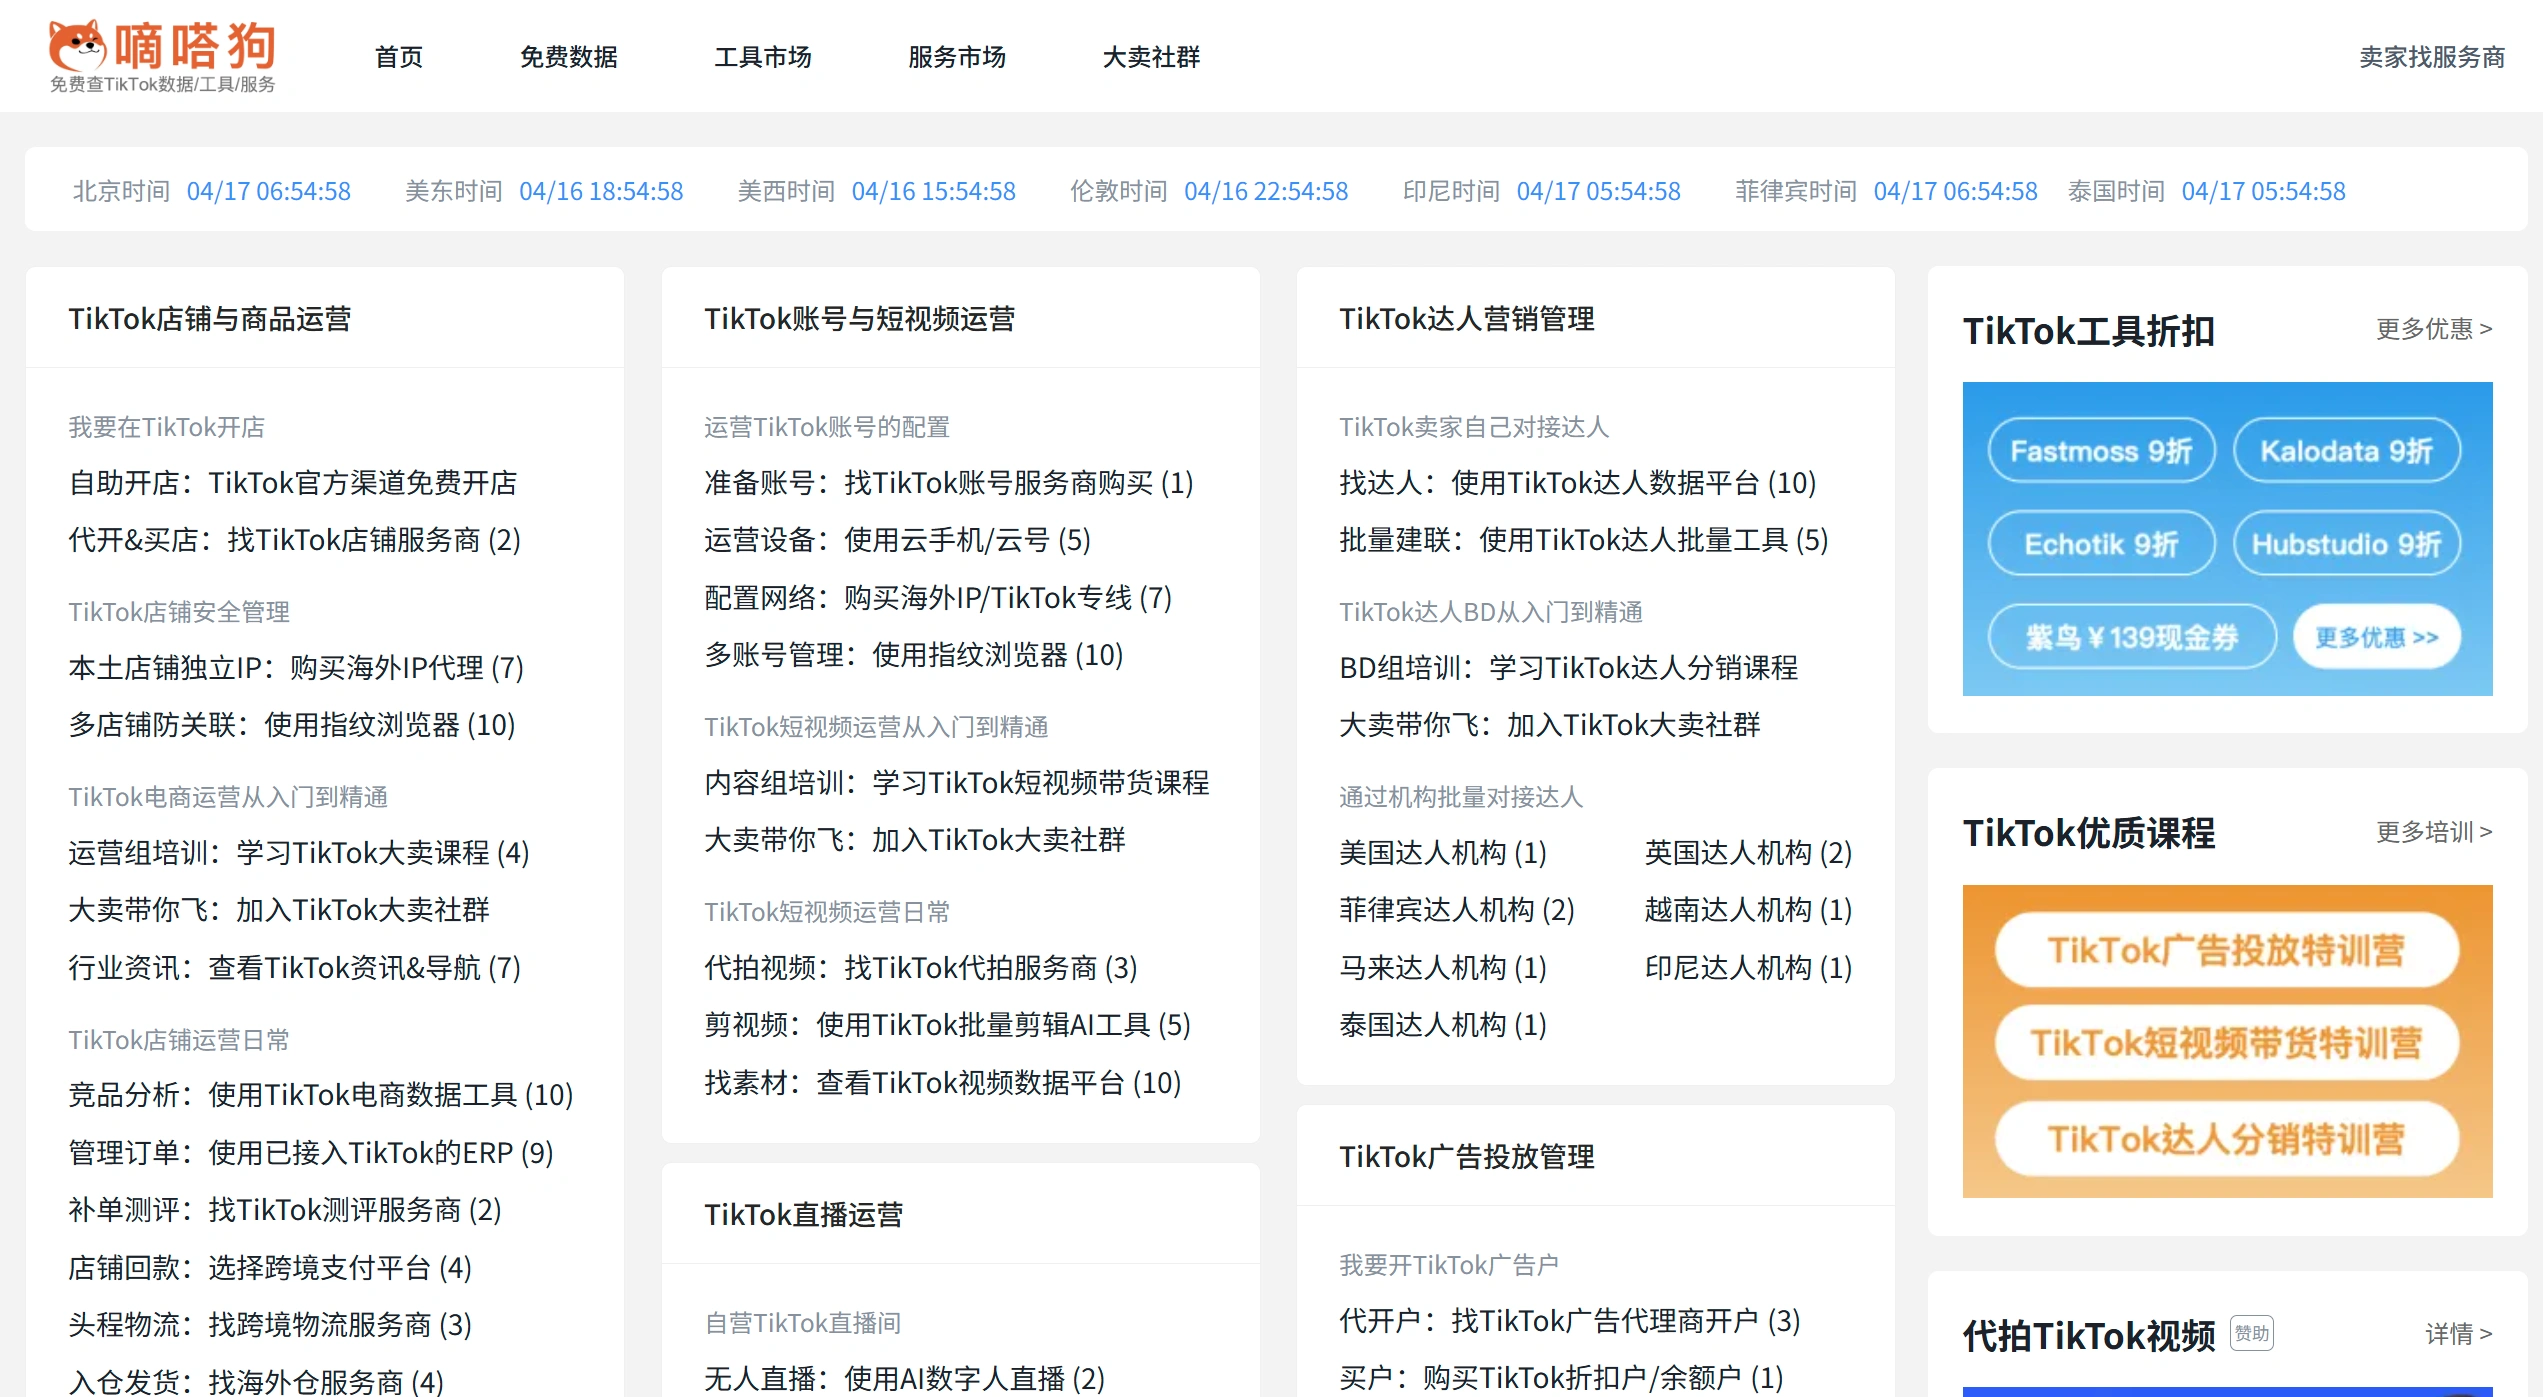Switch to 服务市场
The height and width of the screenshot is (1397, 2543).
click(x=957, y=57)
